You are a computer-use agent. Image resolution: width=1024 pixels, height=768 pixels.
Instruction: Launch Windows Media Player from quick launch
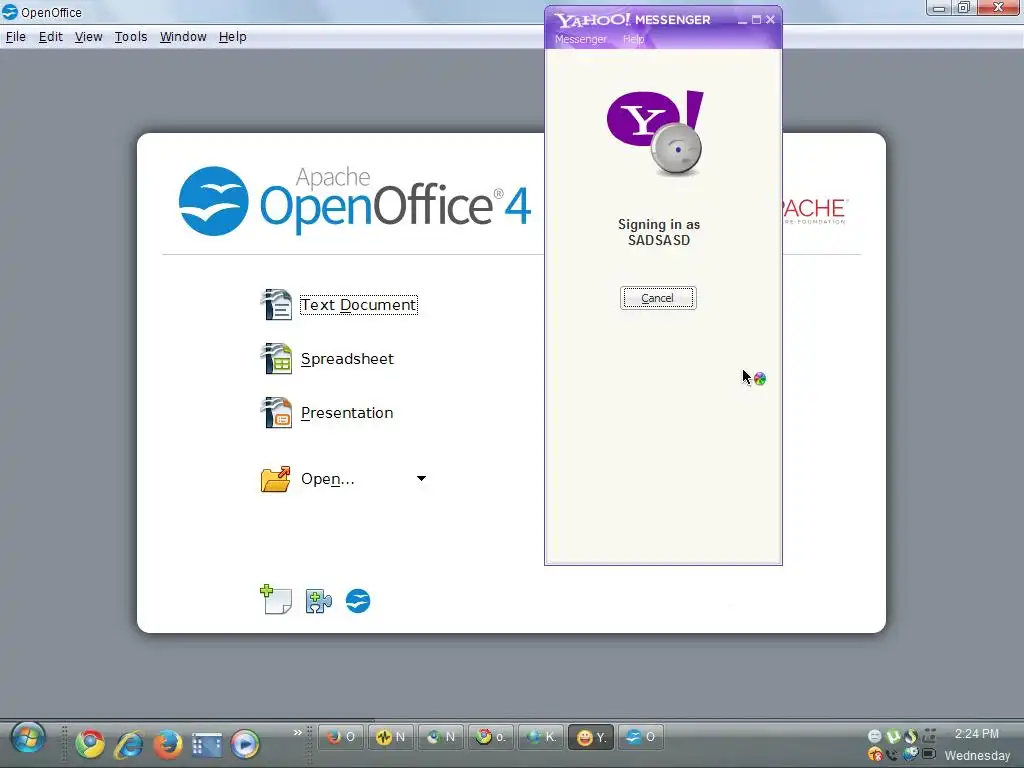tap(245, 744)
